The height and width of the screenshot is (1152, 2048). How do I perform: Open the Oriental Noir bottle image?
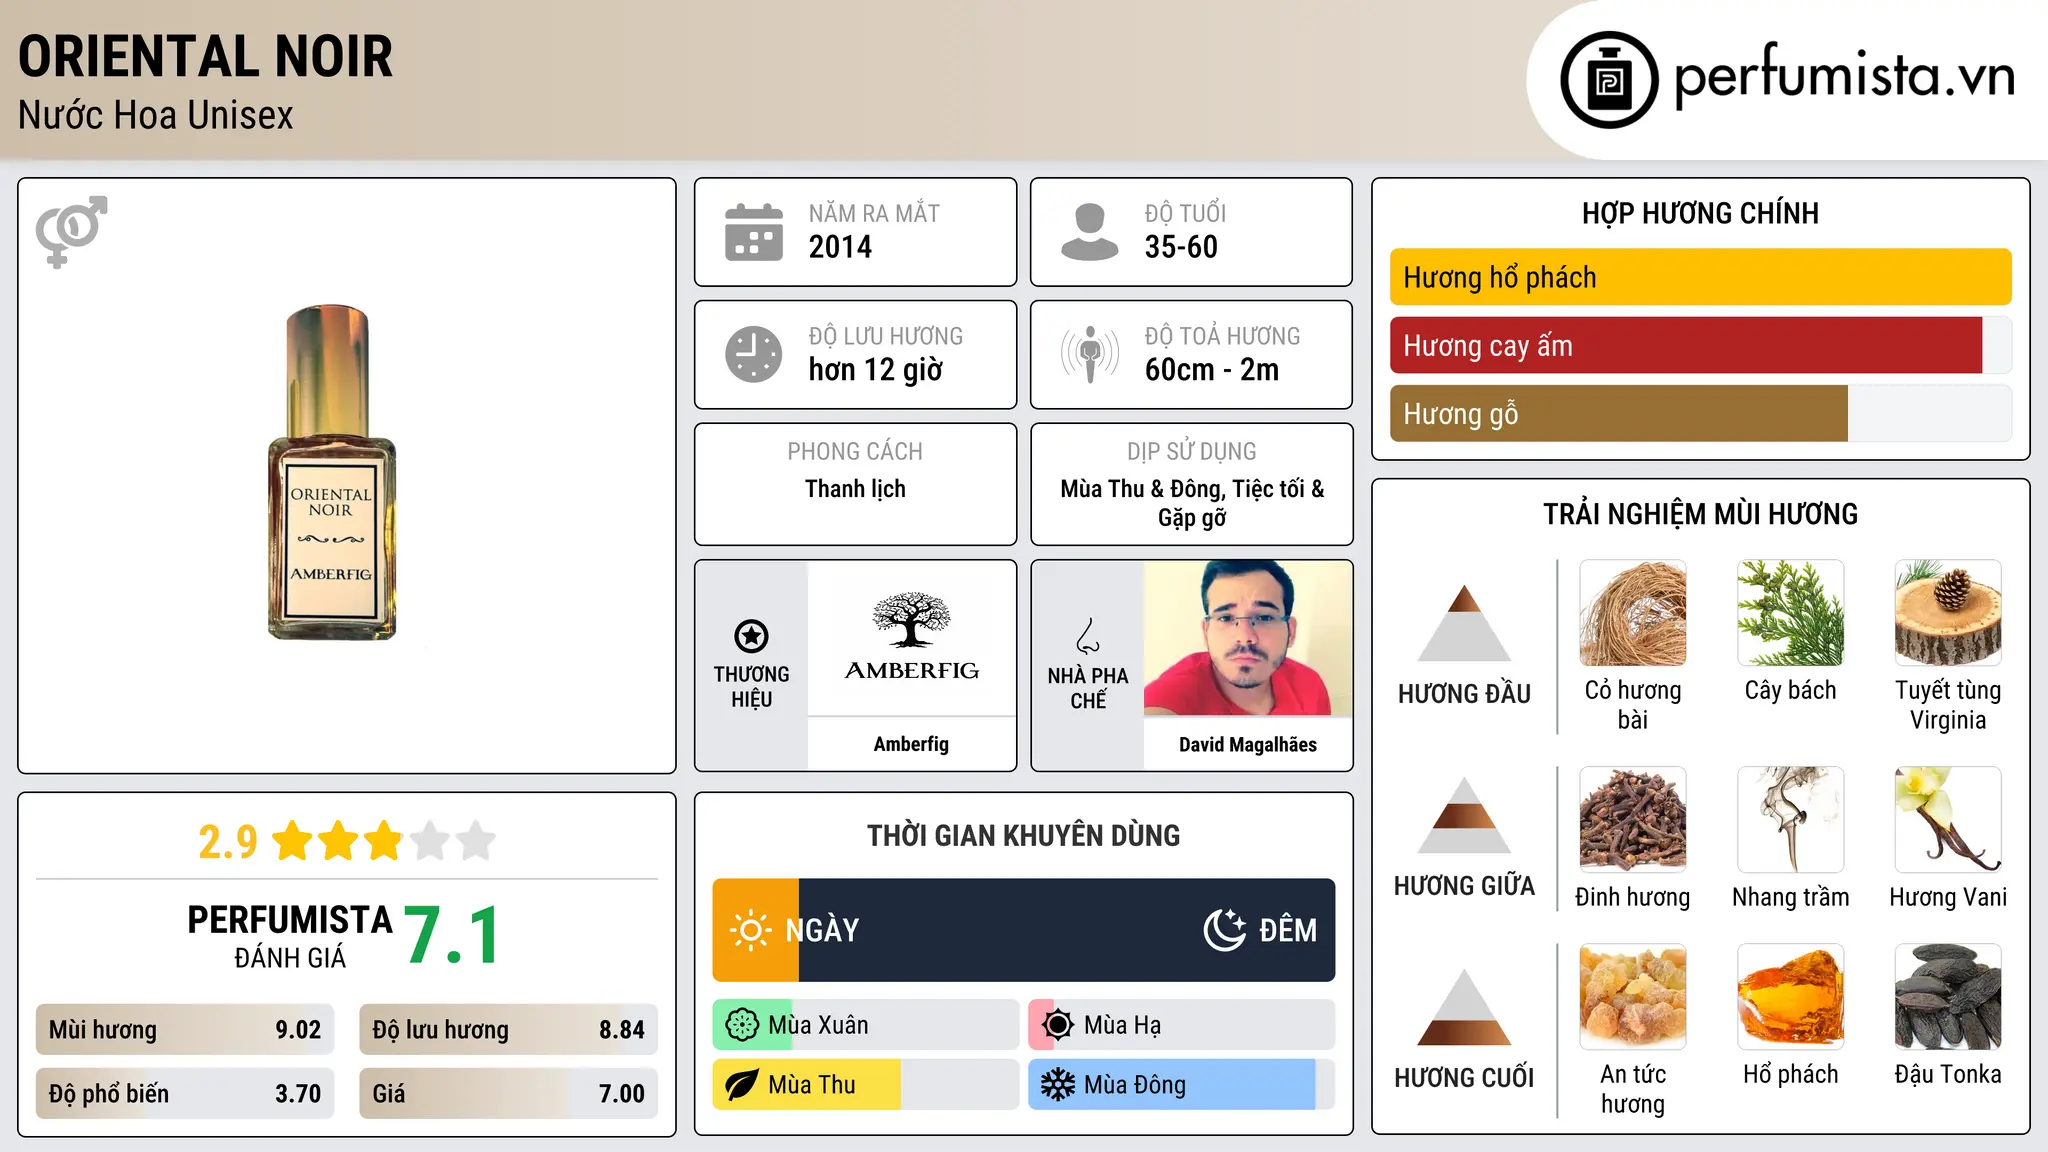[x=332, y=472]
